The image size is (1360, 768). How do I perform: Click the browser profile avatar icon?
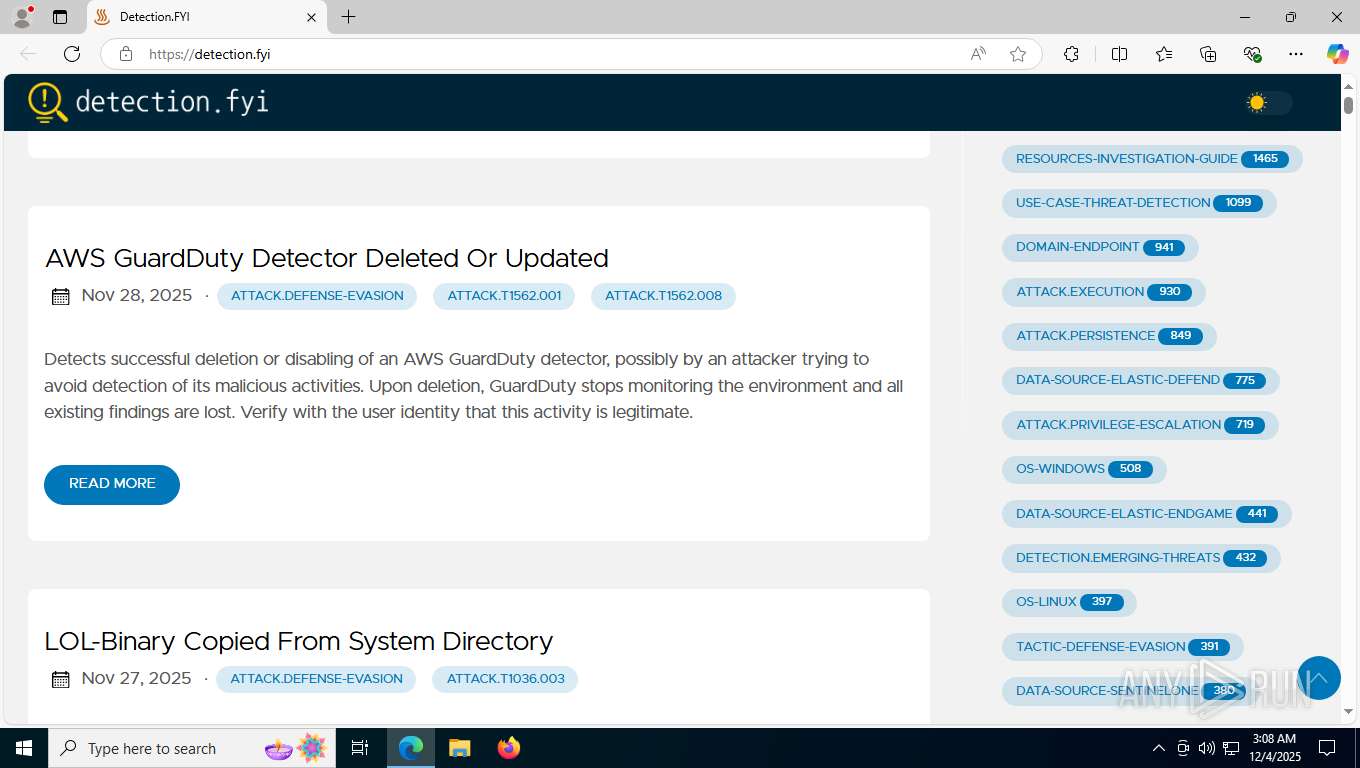[22, 17]
